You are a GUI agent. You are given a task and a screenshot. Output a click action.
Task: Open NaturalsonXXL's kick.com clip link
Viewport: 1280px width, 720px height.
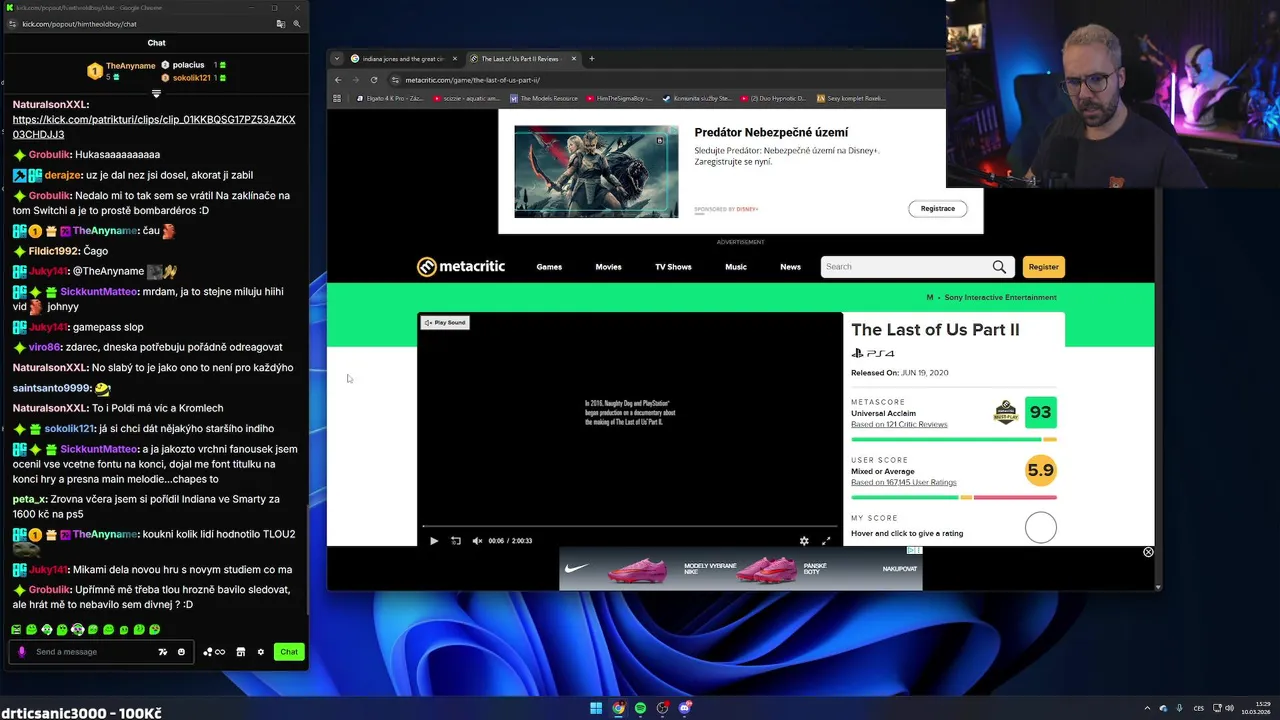(x=154, y=127)
